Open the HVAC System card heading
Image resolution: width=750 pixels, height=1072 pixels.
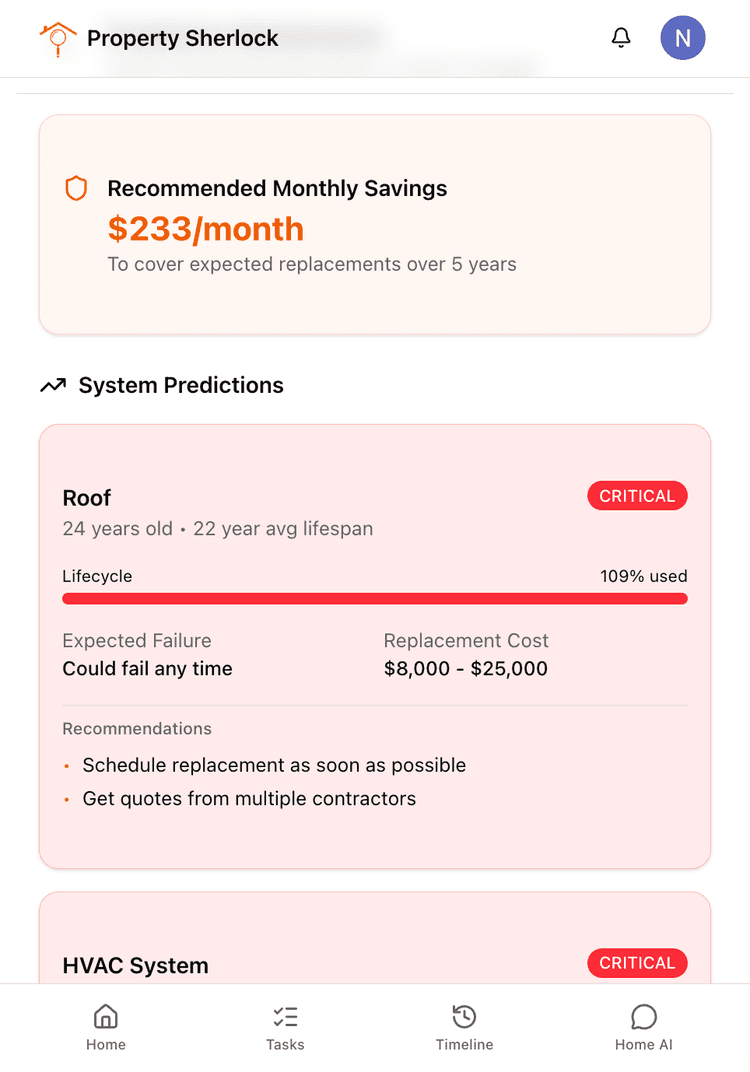pos(136,966)
